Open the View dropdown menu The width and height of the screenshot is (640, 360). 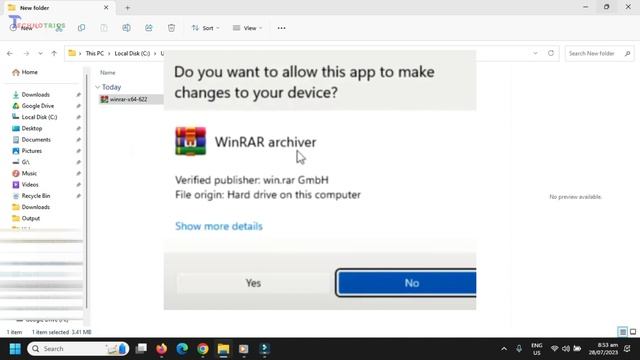247,28
